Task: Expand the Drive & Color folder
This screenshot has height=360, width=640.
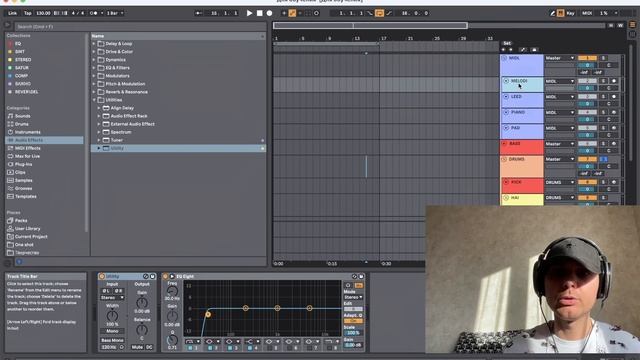Action: (94, 52)
